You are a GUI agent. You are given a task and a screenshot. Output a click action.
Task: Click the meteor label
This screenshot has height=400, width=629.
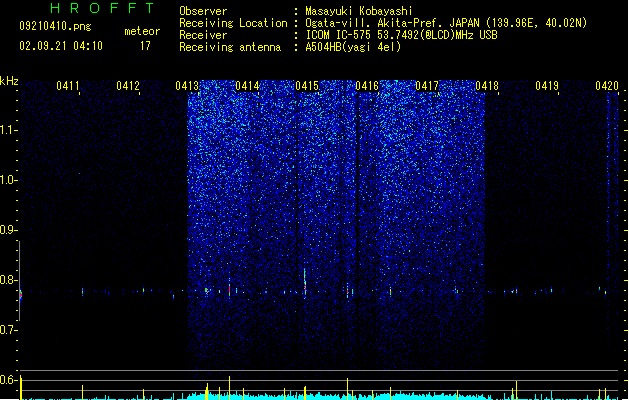[142, 31]
